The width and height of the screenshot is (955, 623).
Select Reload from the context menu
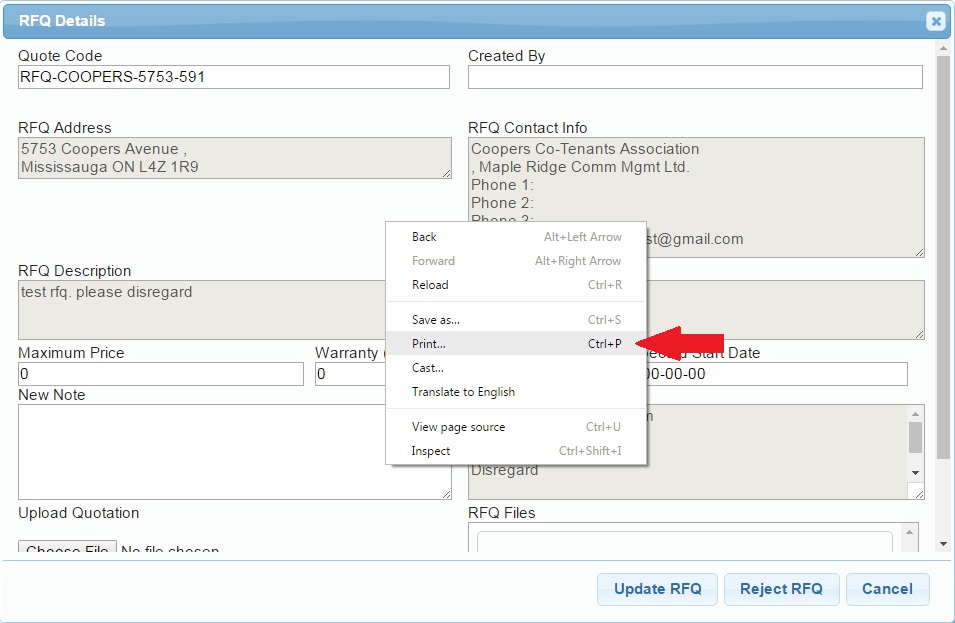click(429, 285)
